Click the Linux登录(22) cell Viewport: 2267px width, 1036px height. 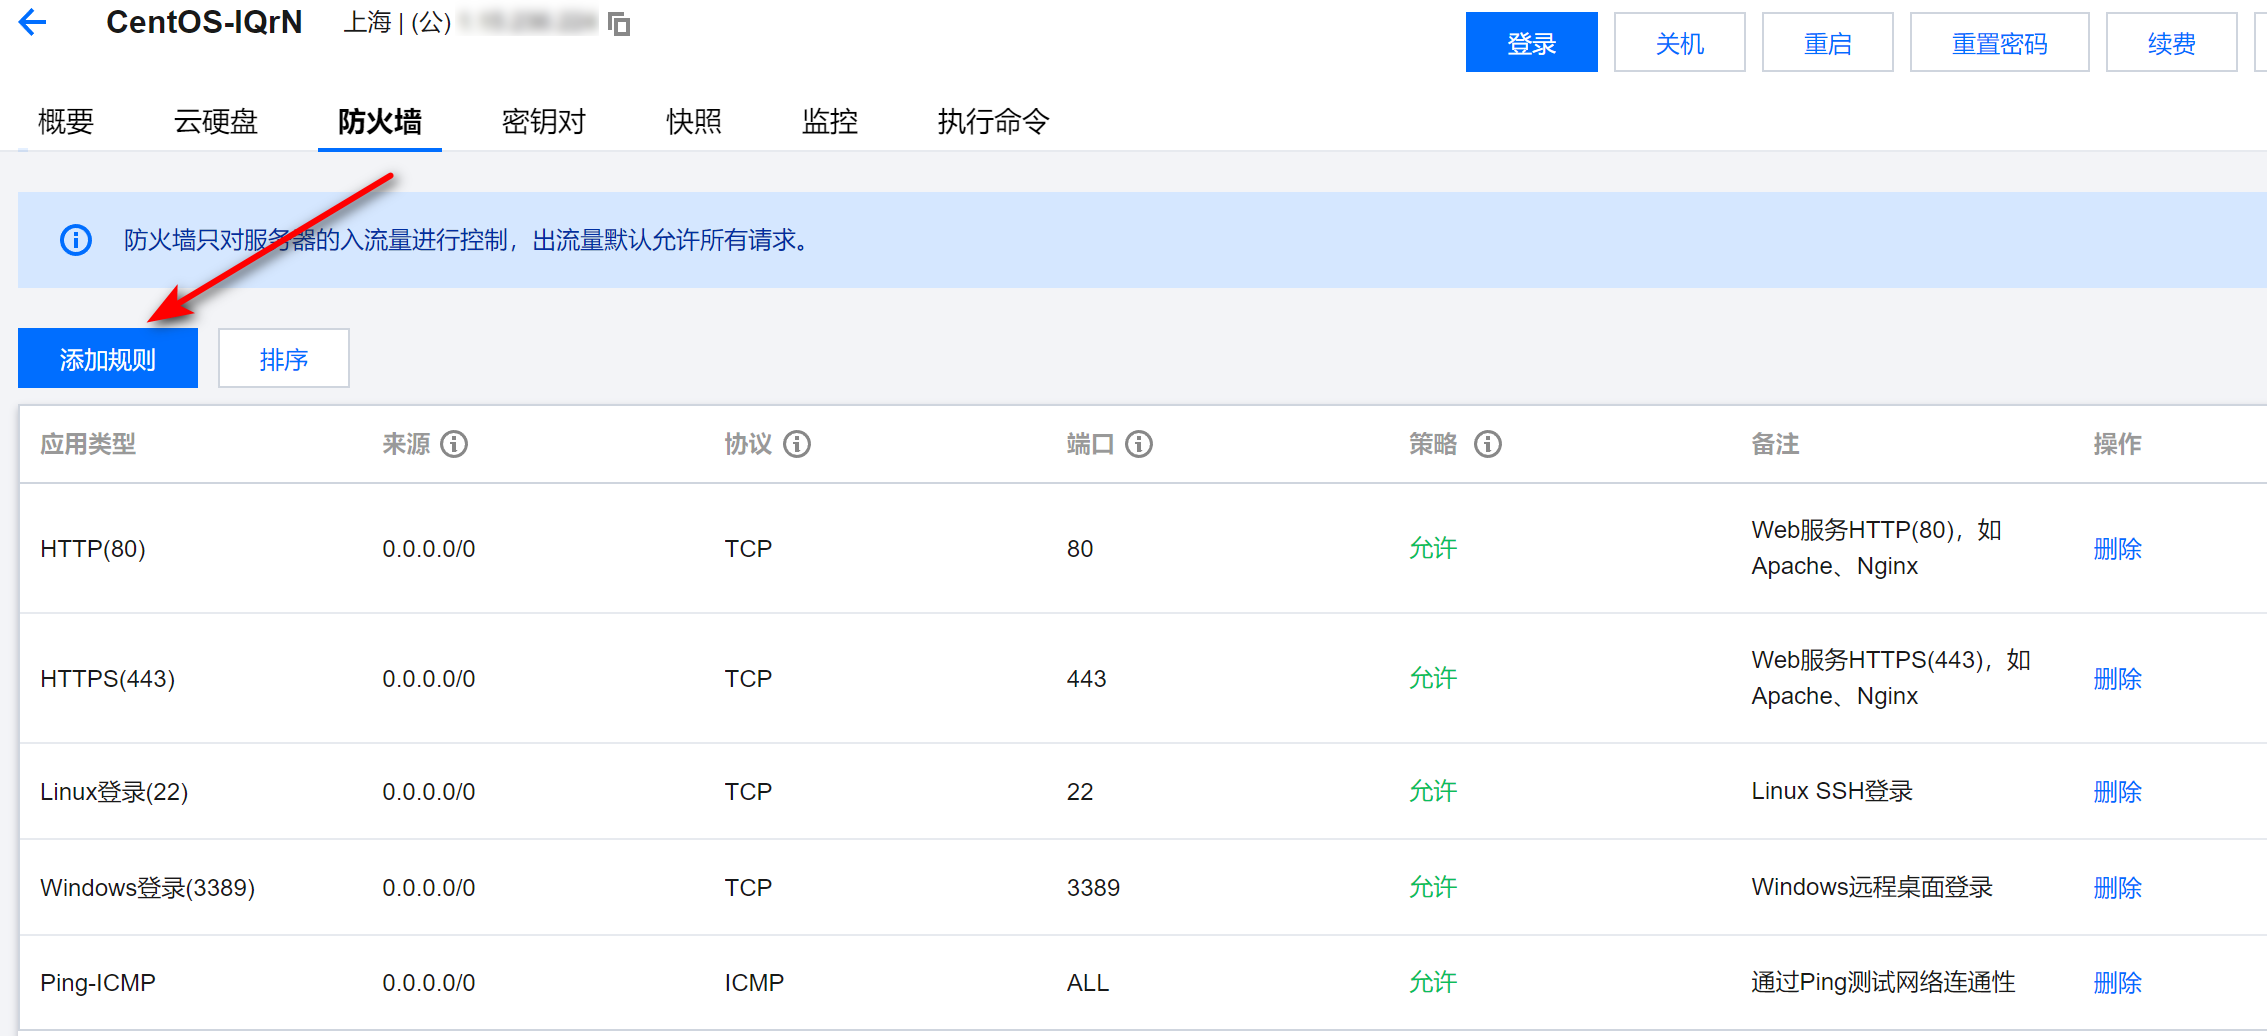(114, 792)
